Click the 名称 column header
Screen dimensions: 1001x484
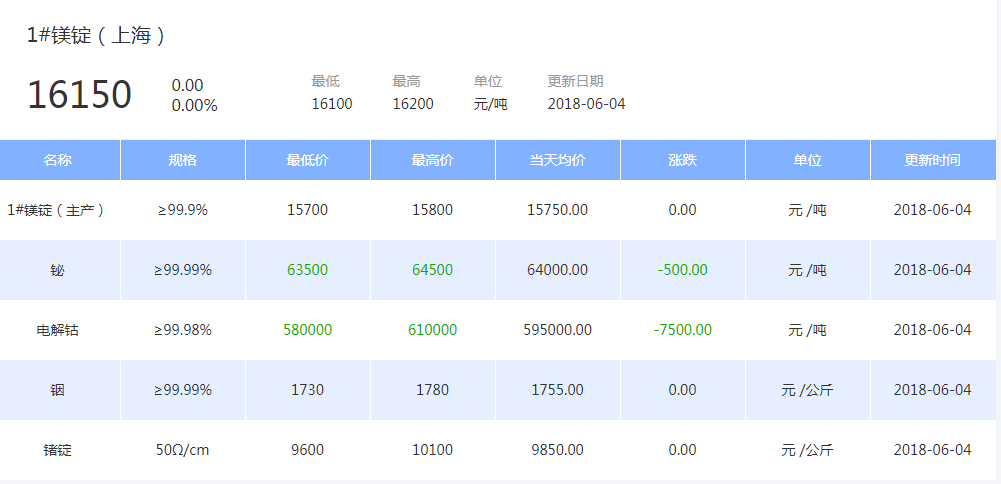click(x=58, y=160)
